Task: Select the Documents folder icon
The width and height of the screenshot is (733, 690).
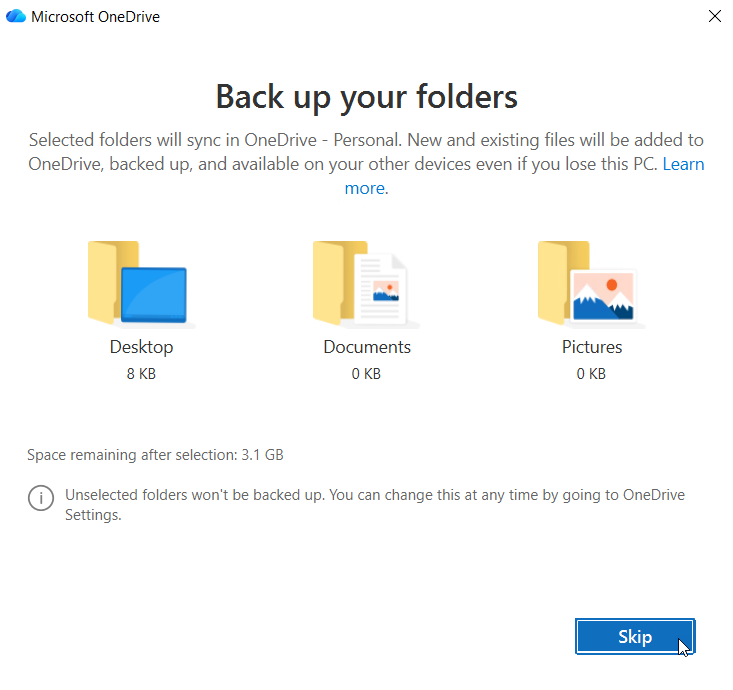Action: 366,283
